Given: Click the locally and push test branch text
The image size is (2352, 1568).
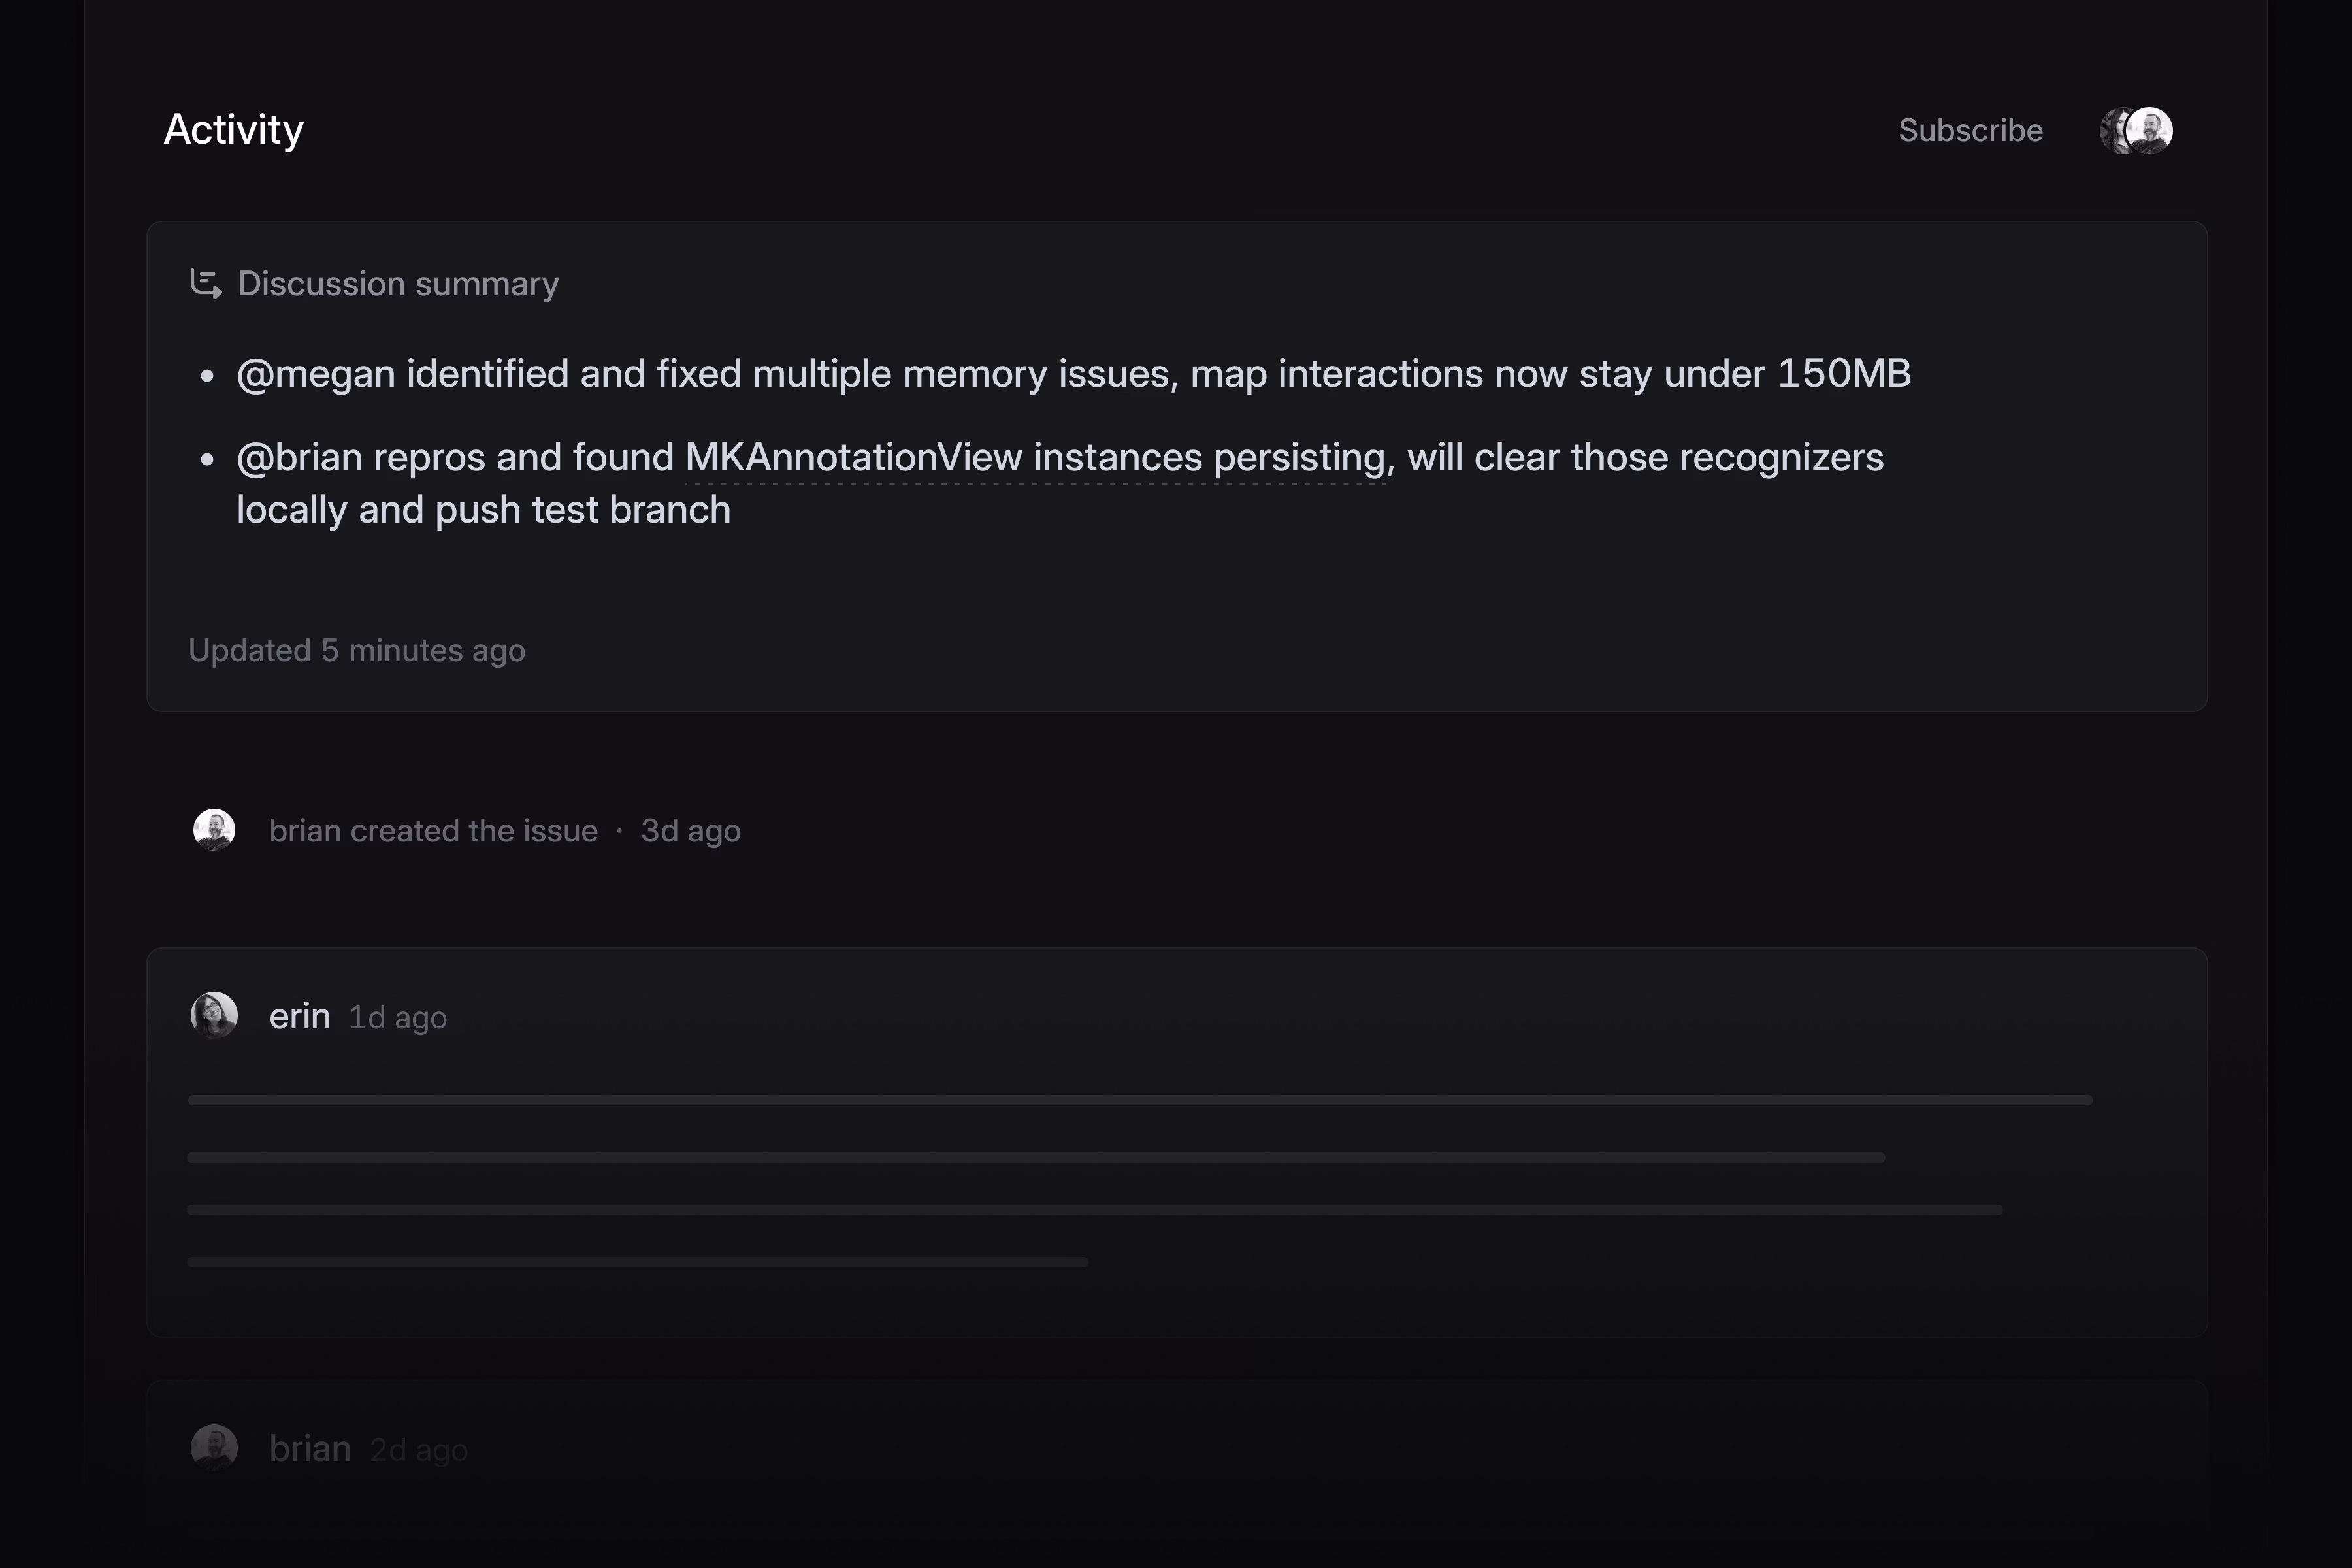Looking at the screenshot, I should pyautogui.click(x=483, y=510).
